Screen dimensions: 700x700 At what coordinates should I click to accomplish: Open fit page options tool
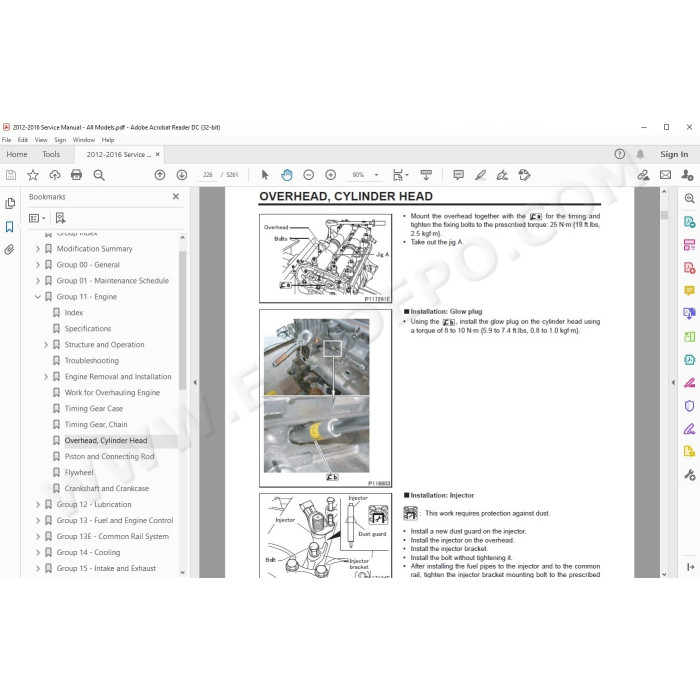[x=400, y=175]
